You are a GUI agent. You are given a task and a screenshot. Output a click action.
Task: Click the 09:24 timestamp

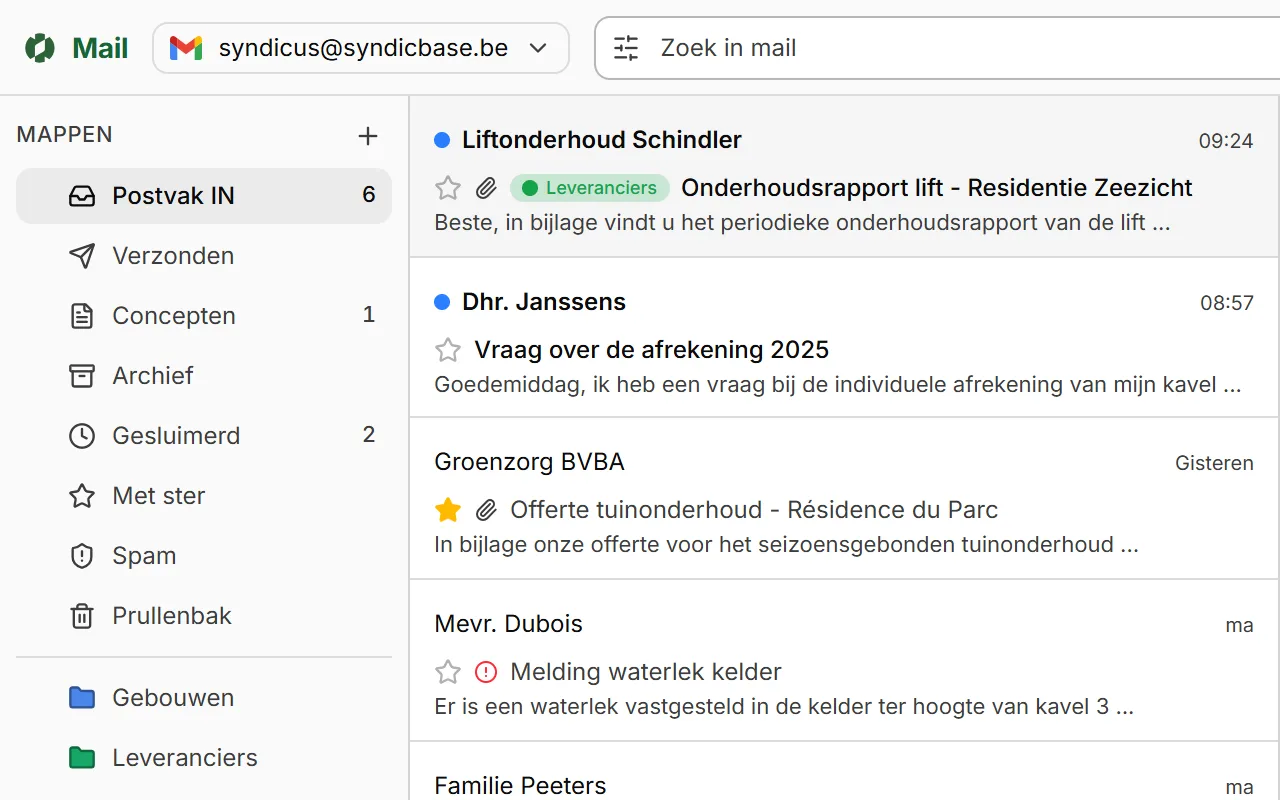click(1226, 141)
